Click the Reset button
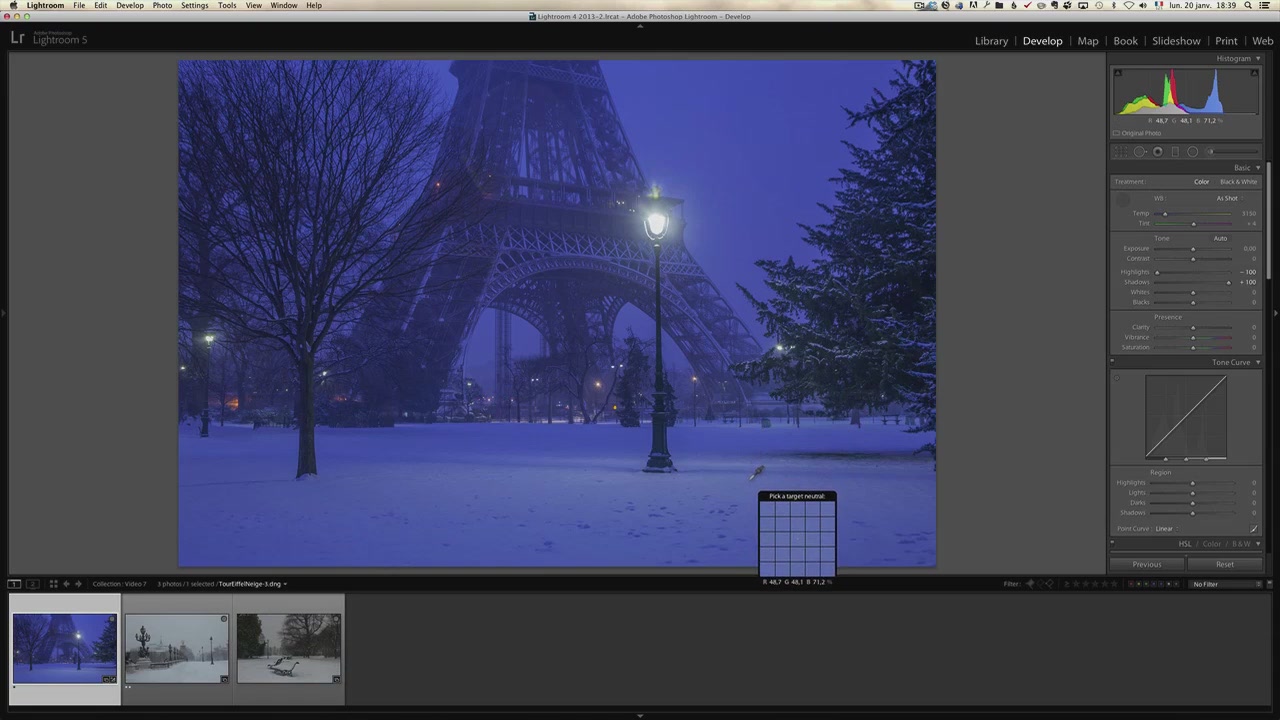Screen dimensions: 1280x720 click(x=1224, y=564)
